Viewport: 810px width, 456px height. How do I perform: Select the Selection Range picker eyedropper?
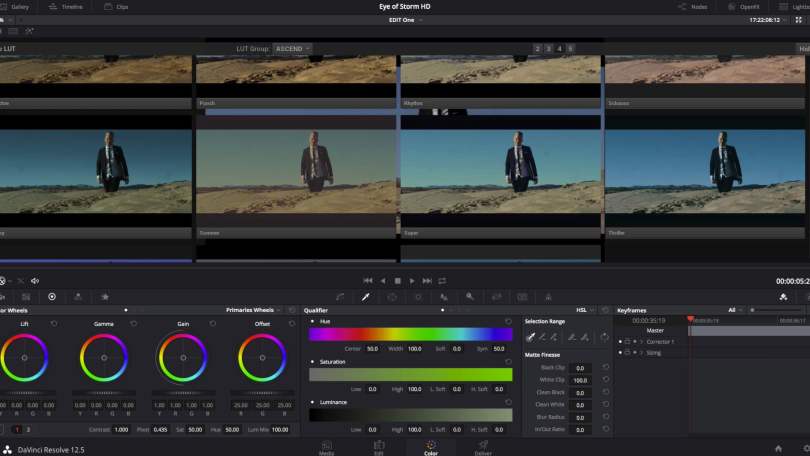530,337
